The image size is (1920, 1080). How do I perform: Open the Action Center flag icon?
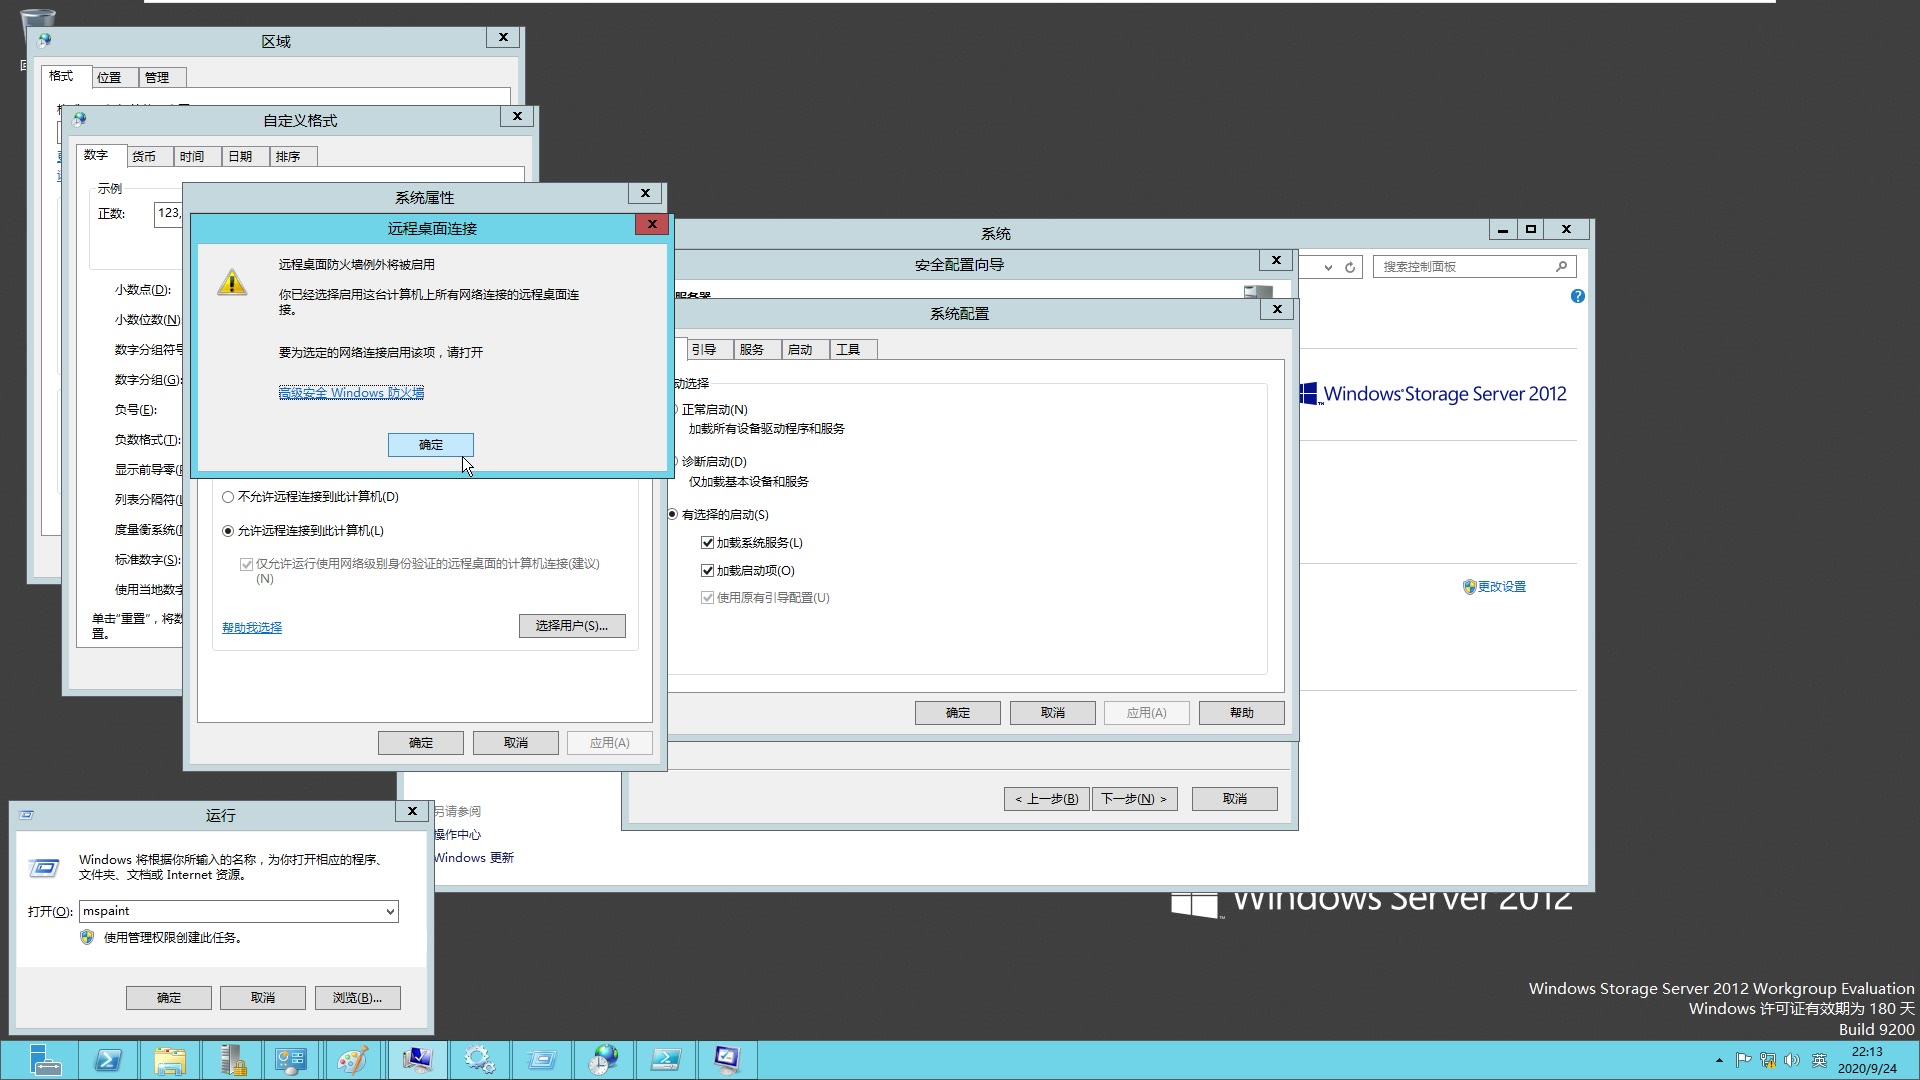coord(1743,1060)
